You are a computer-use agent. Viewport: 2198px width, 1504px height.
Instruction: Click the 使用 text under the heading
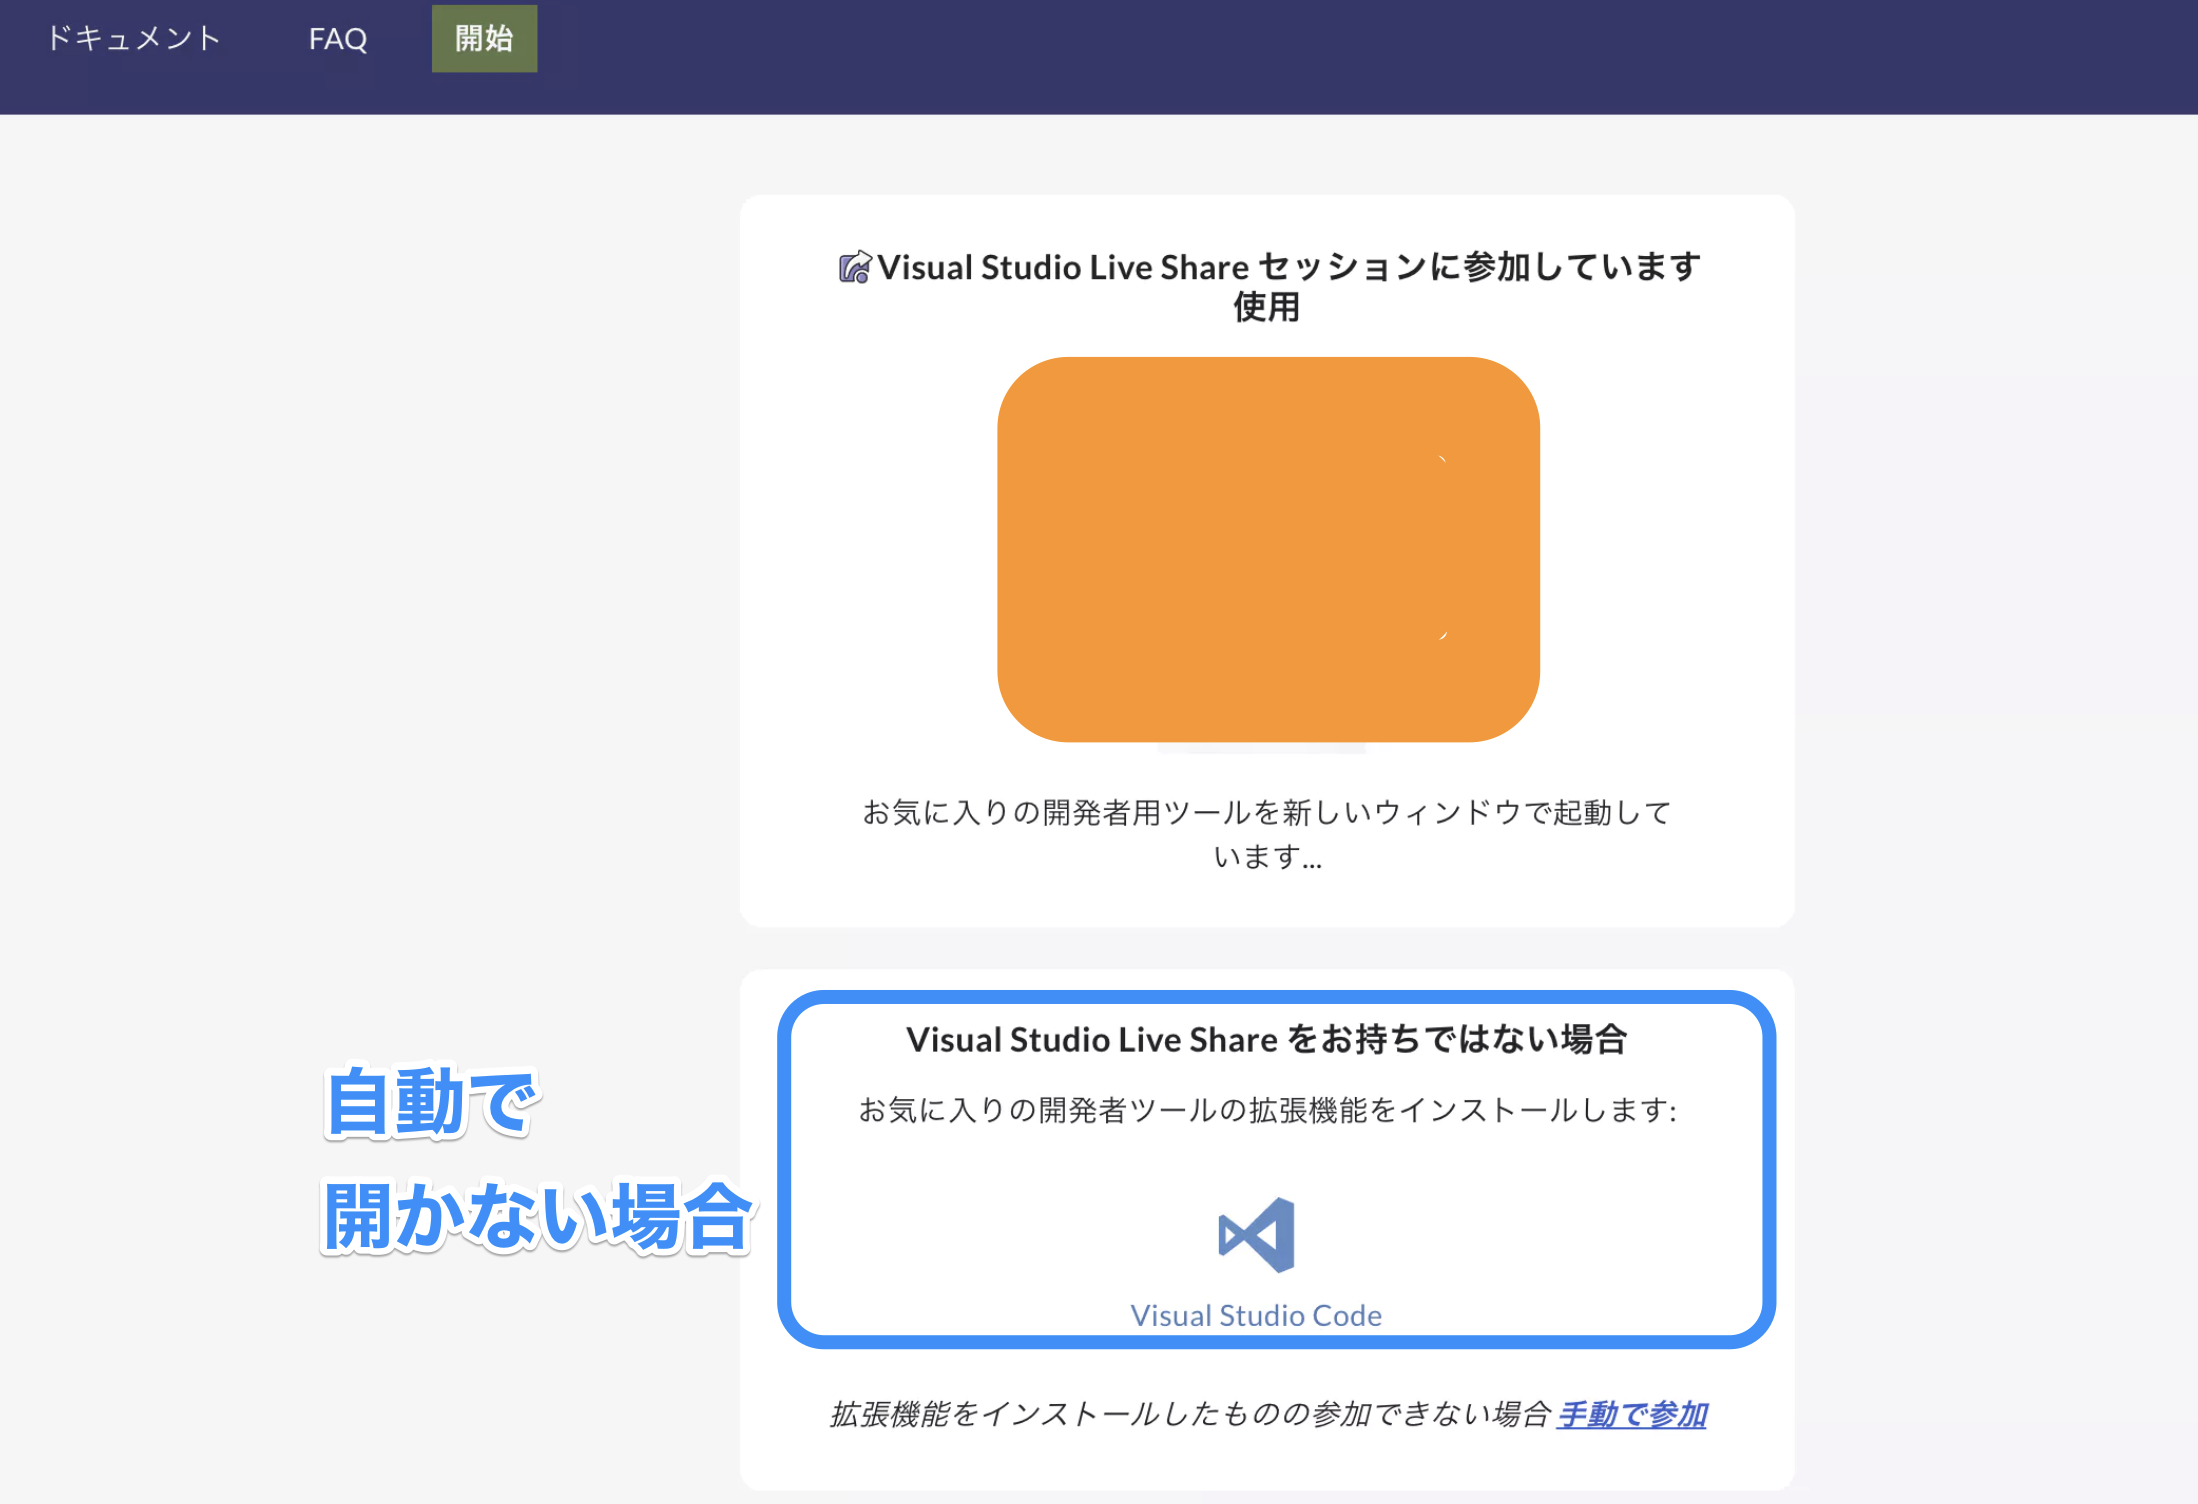[1266, 307]
